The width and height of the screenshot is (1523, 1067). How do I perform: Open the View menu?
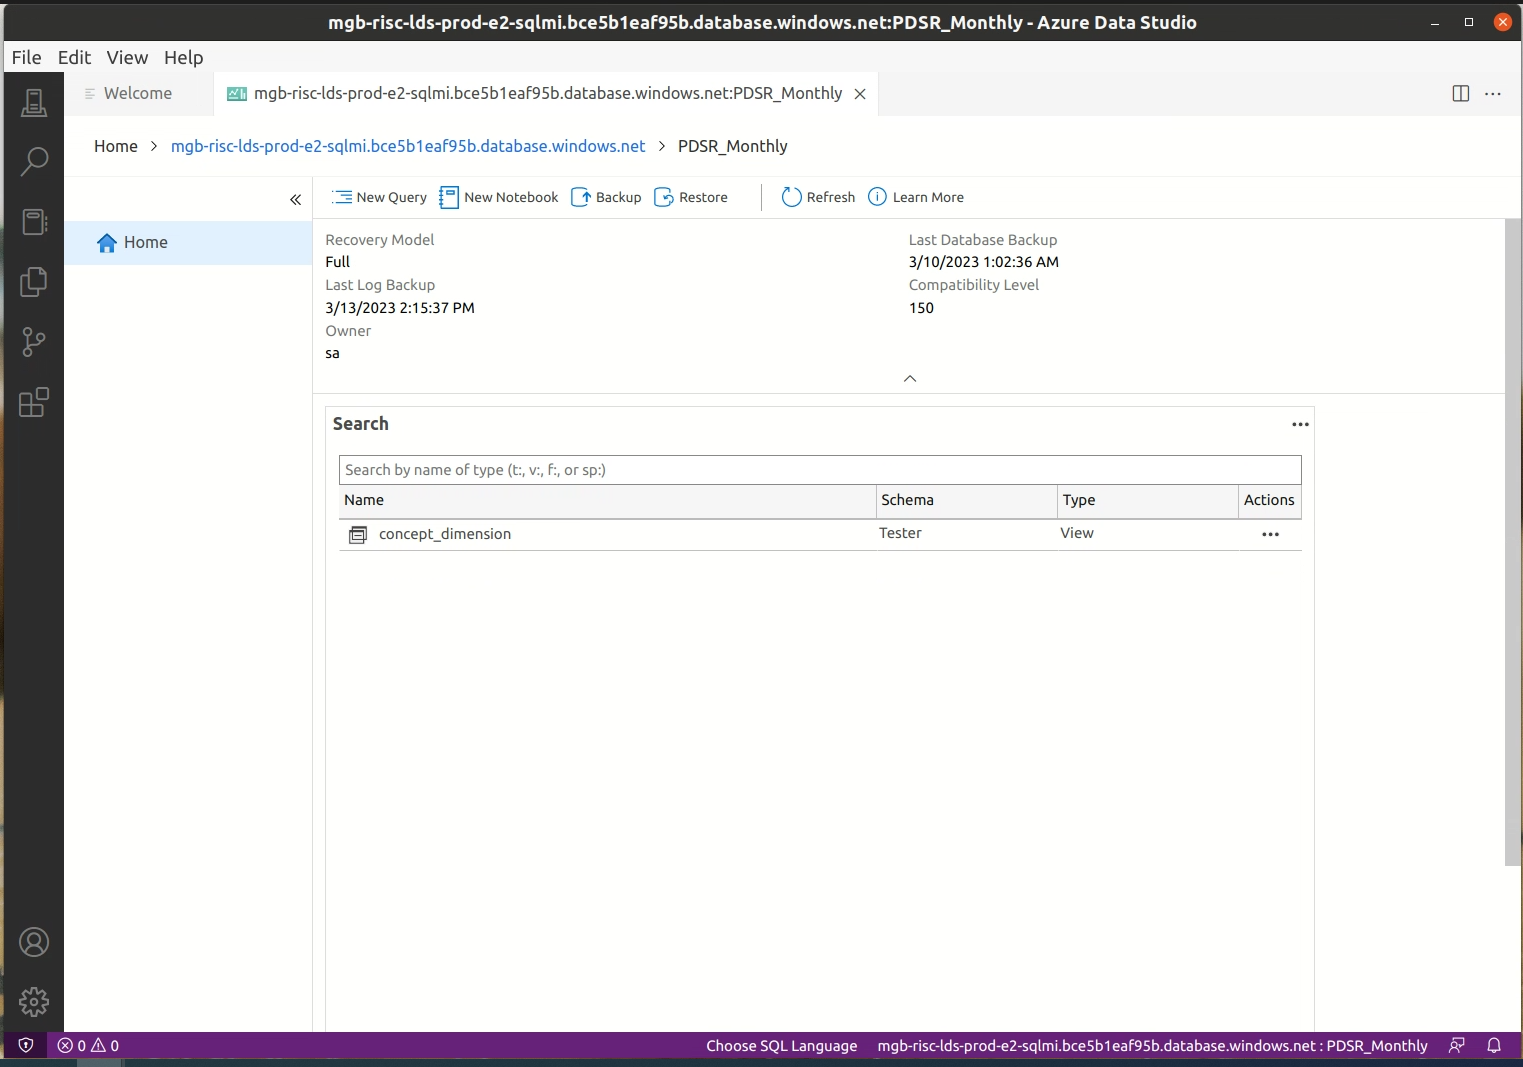click(127, 57)
